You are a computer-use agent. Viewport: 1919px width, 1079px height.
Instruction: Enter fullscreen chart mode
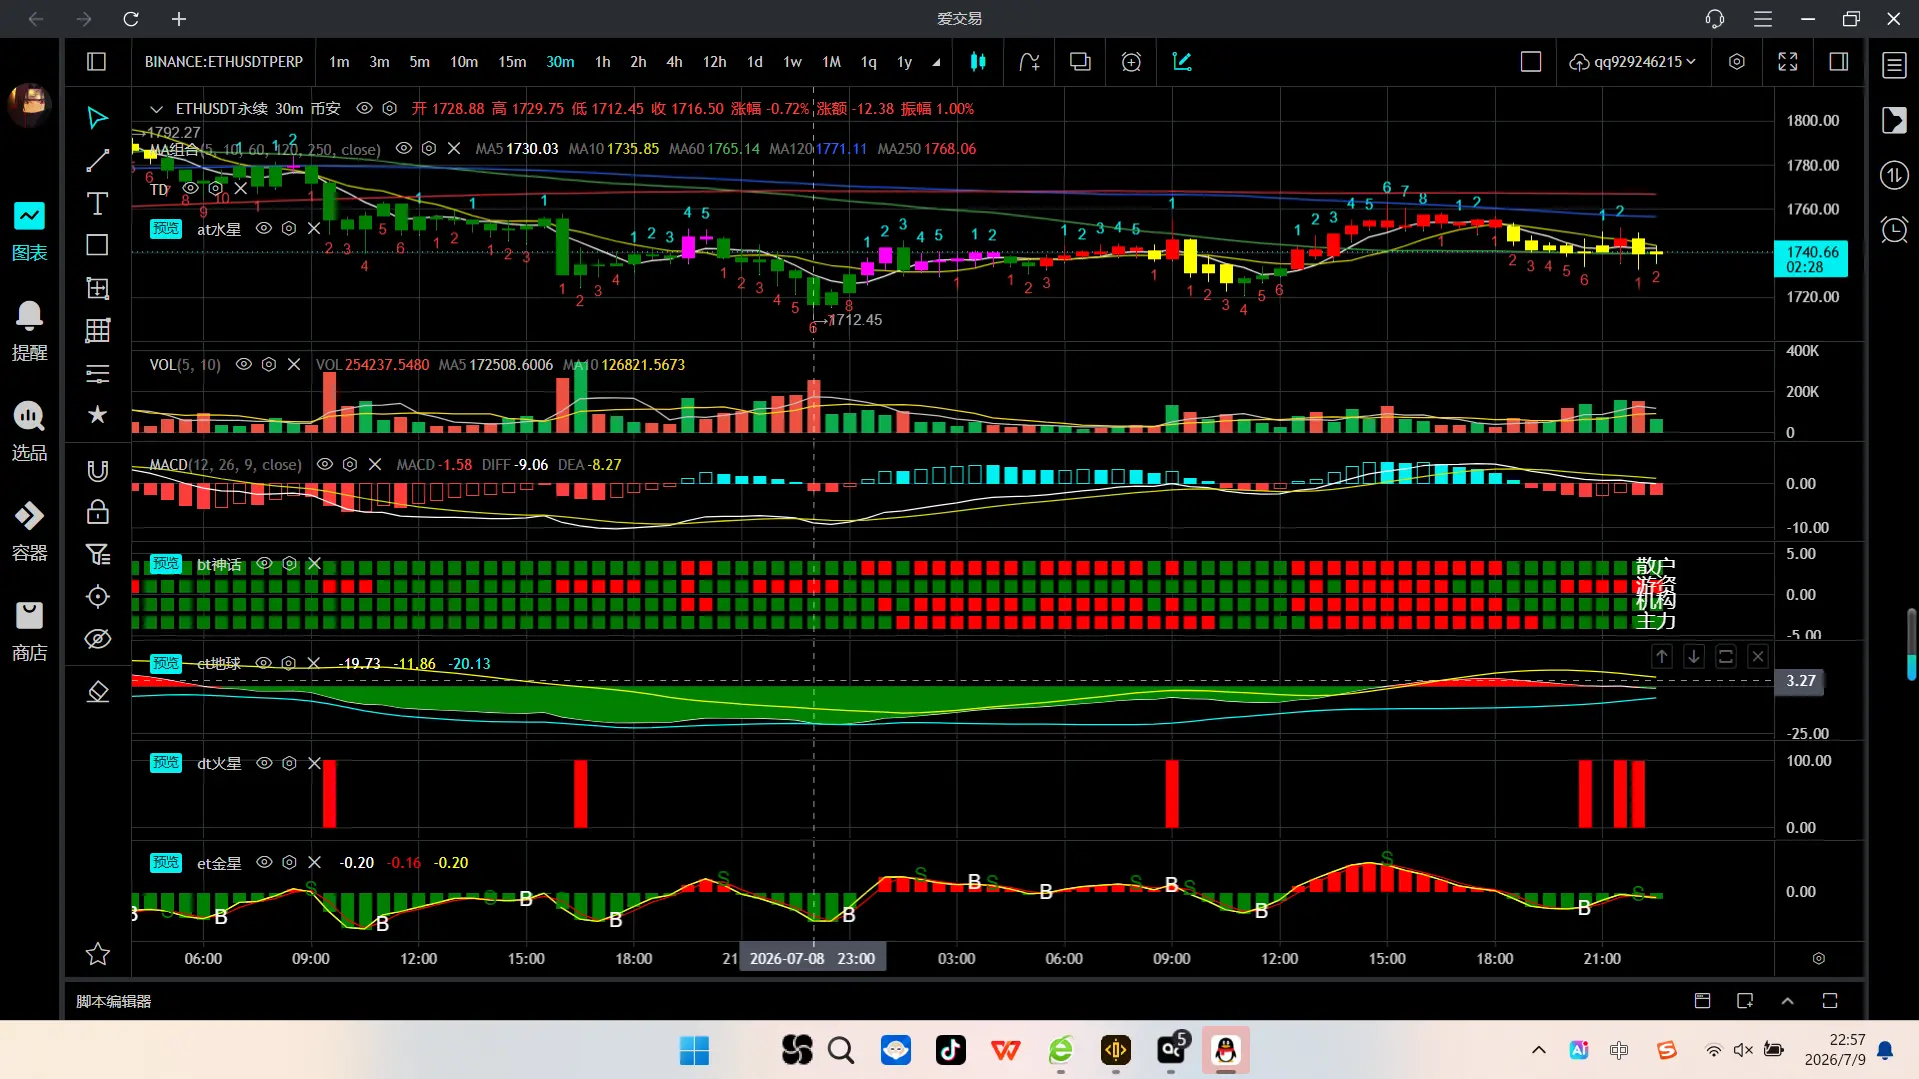(x=1787, y=62)
